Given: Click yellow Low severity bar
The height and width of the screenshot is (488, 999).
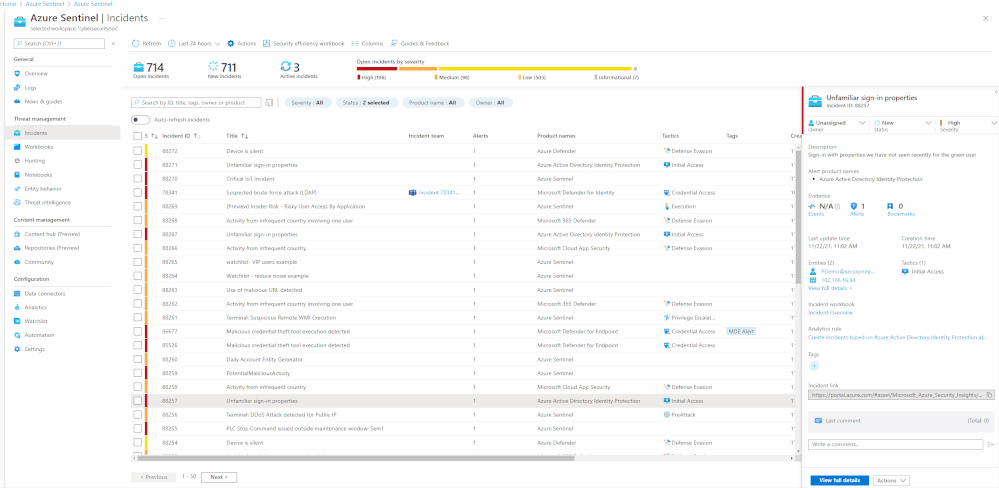Looking at the screenshot, I should click(535, 69).
